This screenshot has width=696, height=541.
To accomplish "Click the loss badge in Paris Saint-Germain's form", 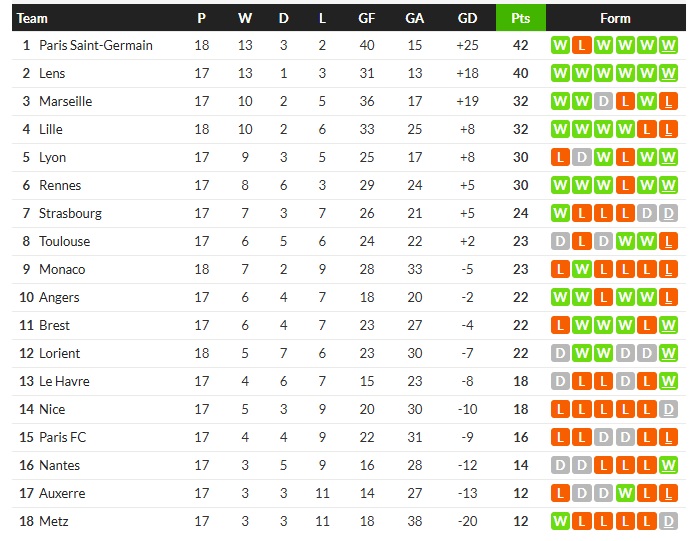I will pos(581,45).
